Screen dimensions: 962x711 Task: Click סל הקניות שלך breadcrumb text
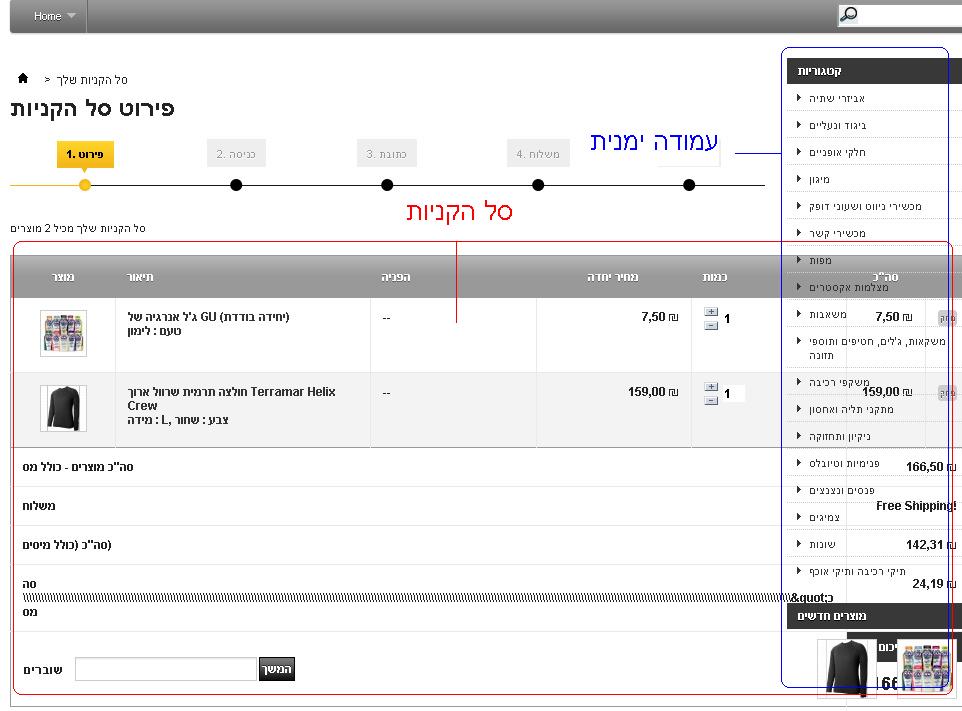click(92, 80)
